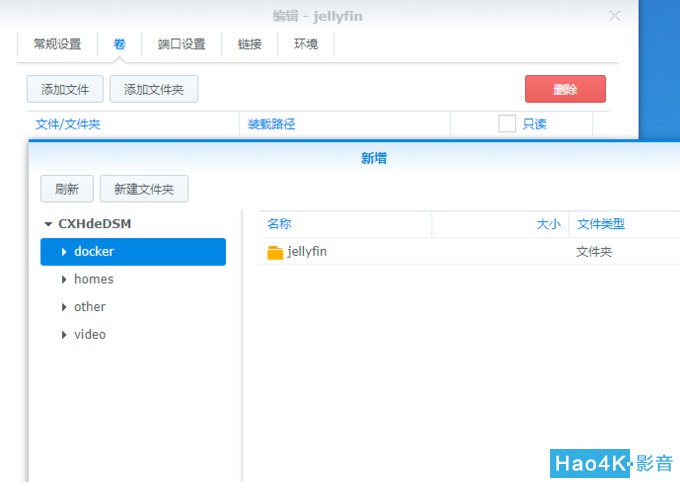Switch to the 卷 tab
680x482 pixels.
(119, 44)
